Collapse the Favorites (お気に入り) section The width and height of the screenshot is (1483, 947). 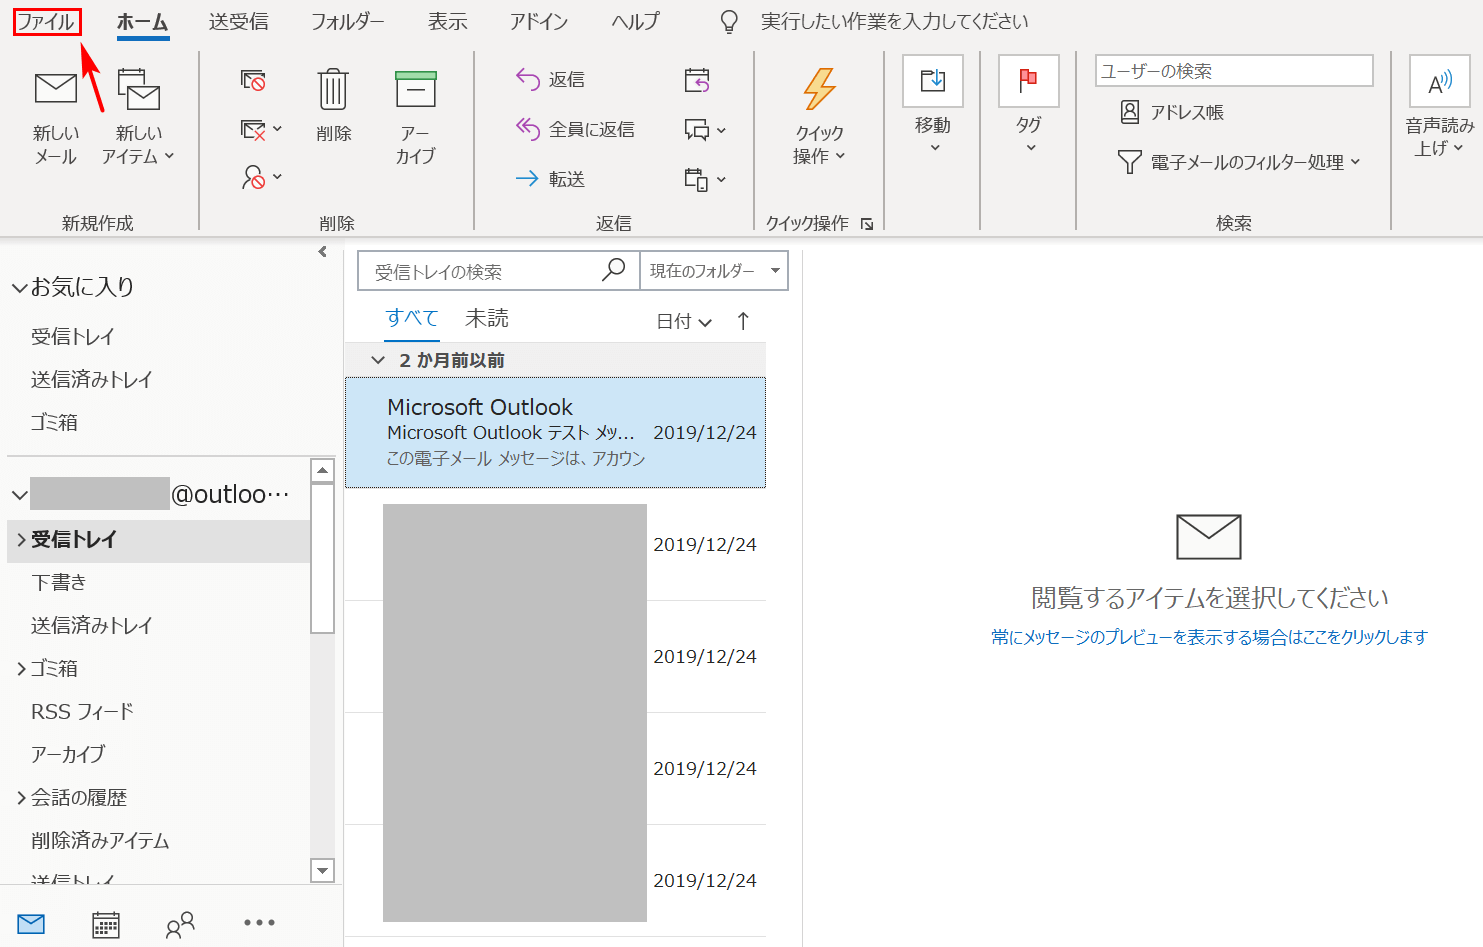click(20, 288)
